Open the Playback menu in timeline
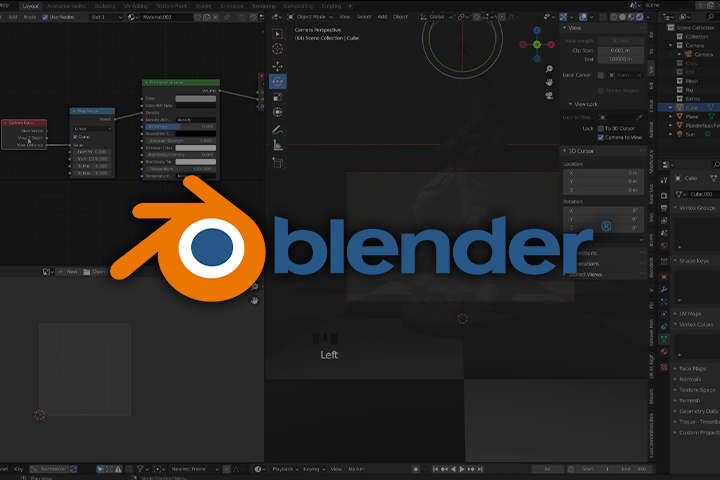 click(285, 469)
